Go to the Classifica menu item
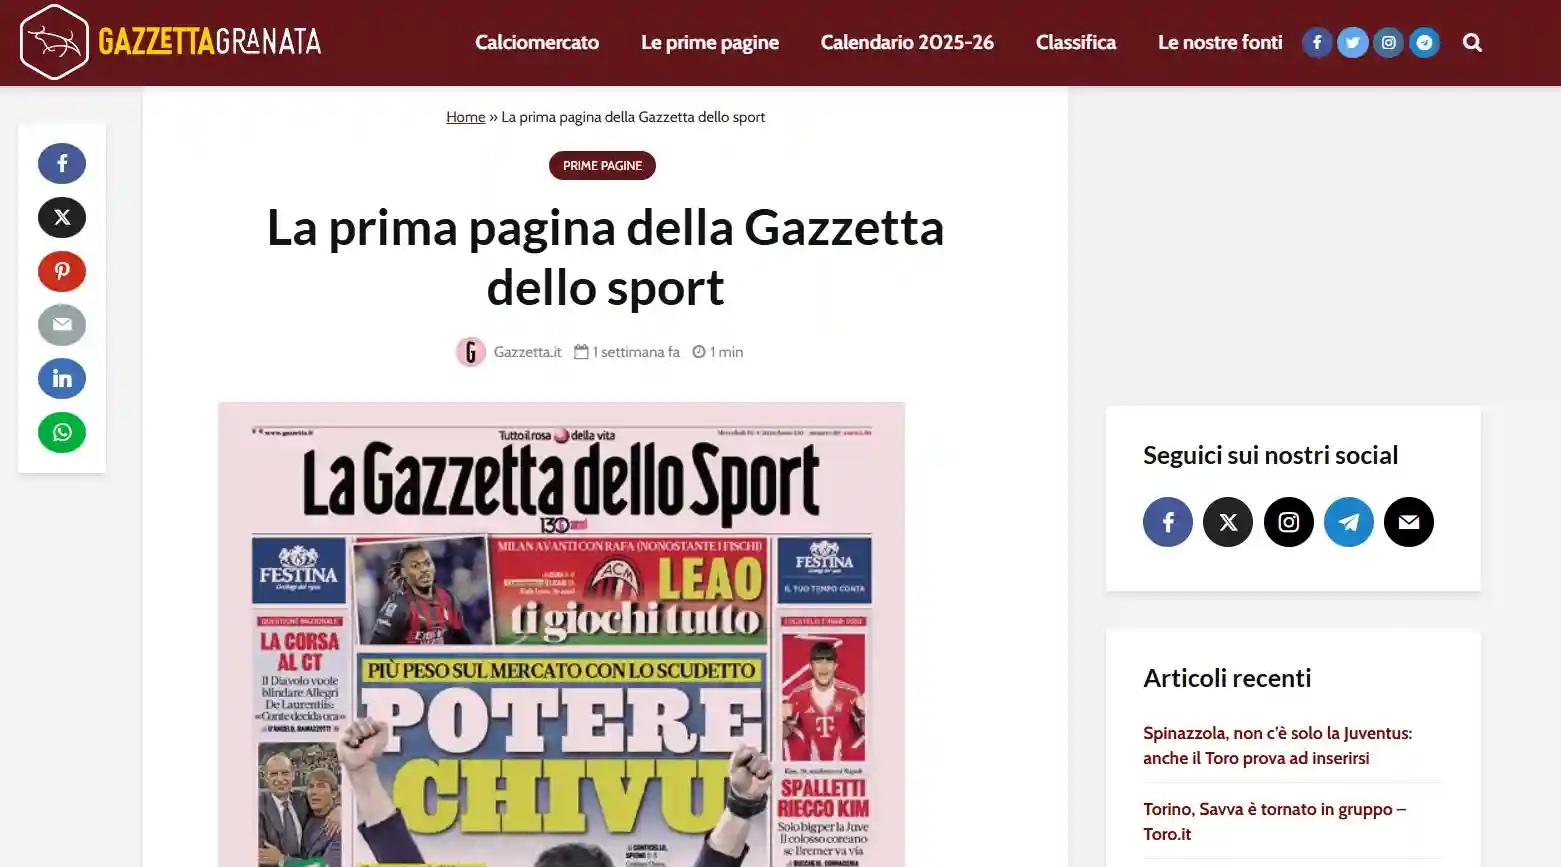Screen dimensions: 1561x867 pos(1076,42)
